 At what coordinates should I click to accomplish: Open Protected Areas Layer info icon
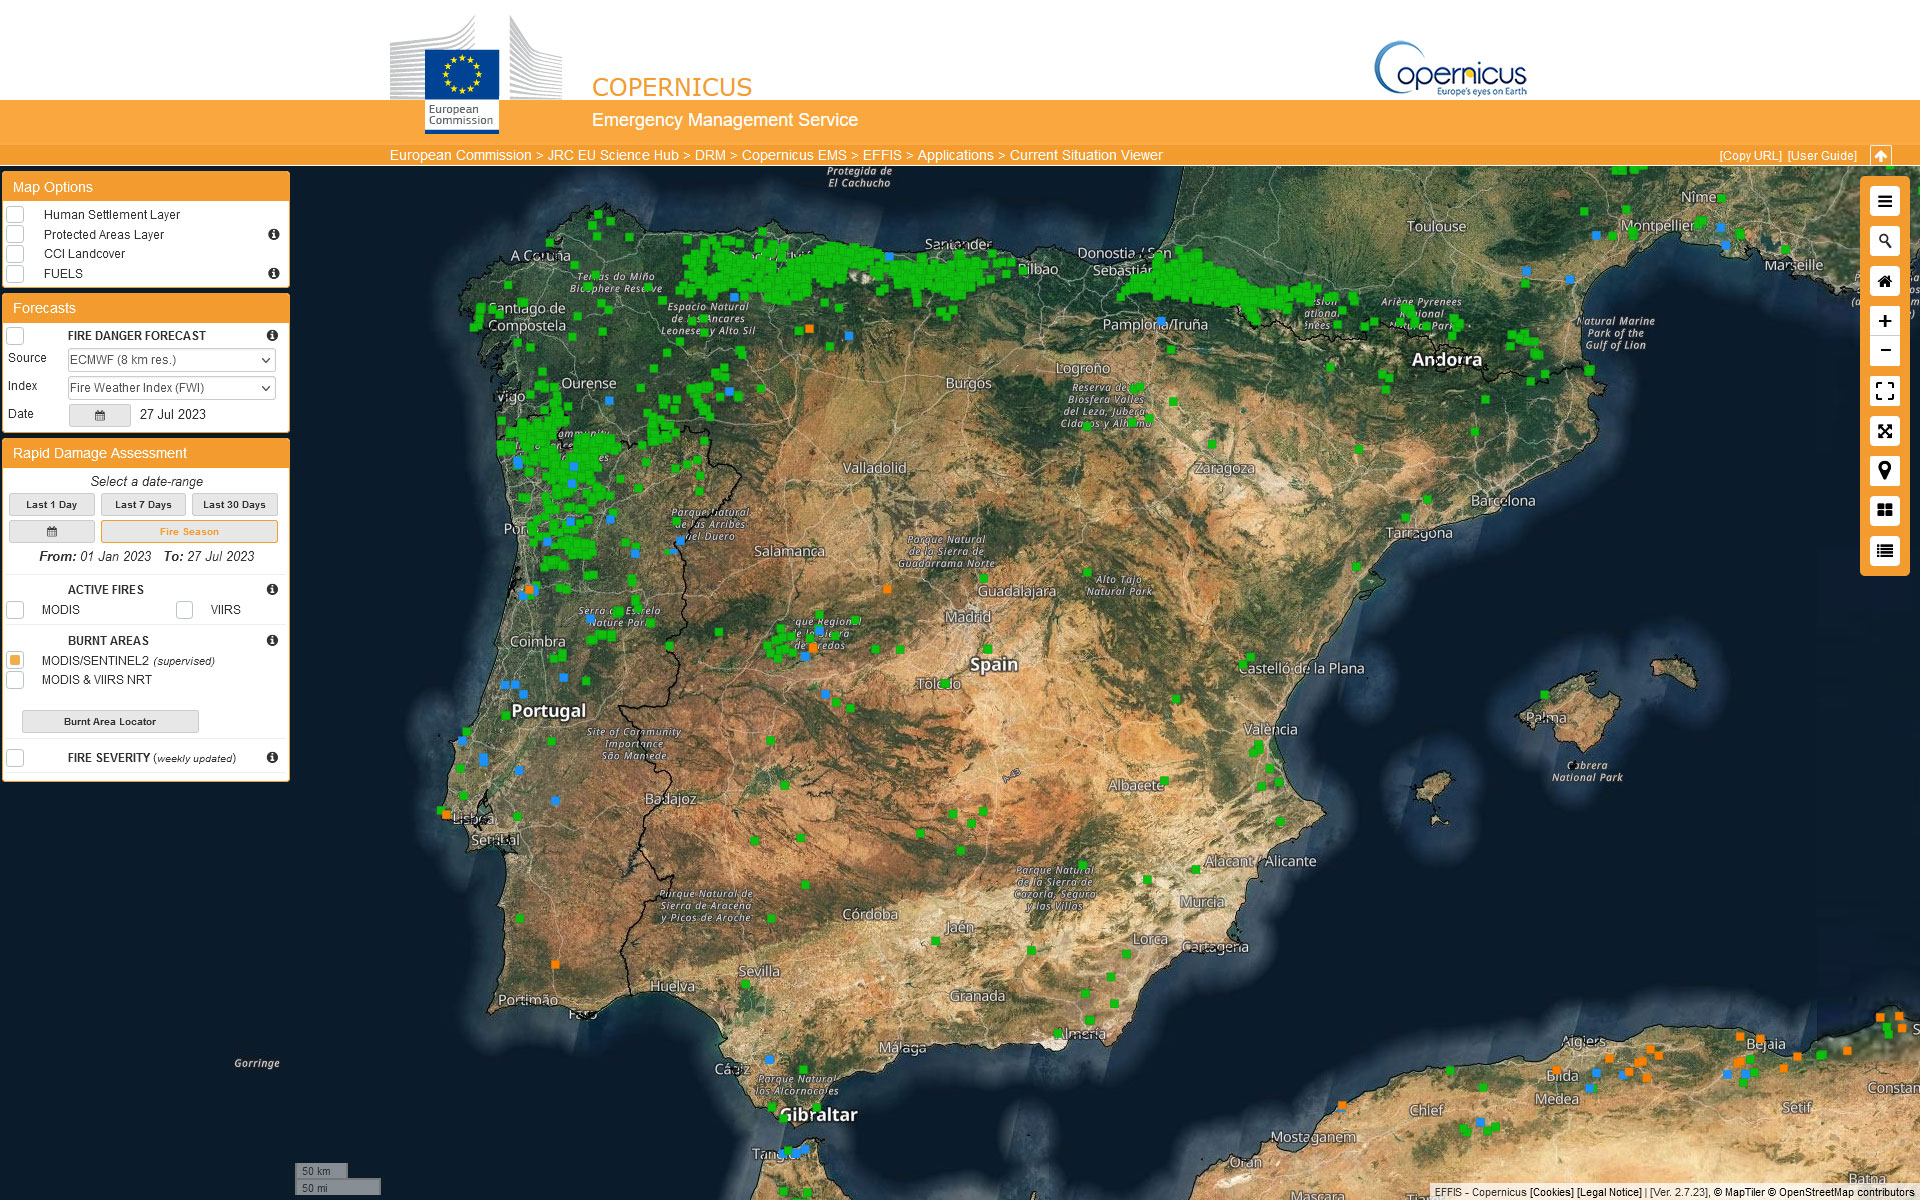coord(273,234)
